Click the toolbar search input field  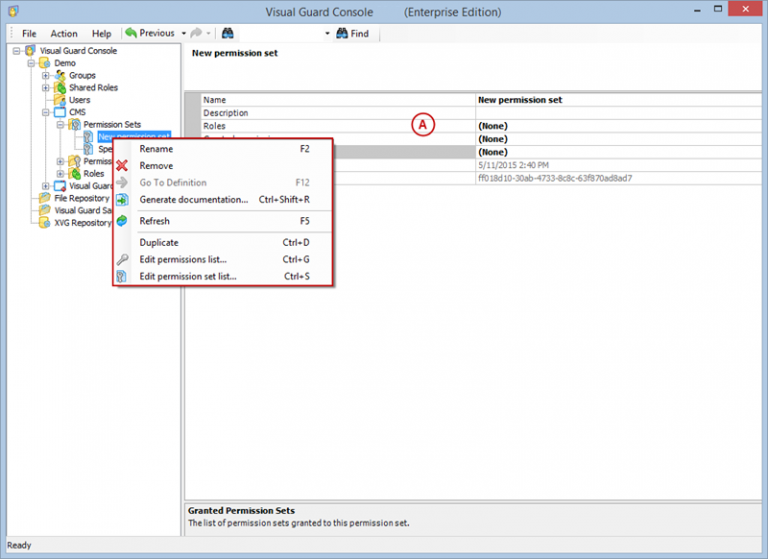click(281, 33)
